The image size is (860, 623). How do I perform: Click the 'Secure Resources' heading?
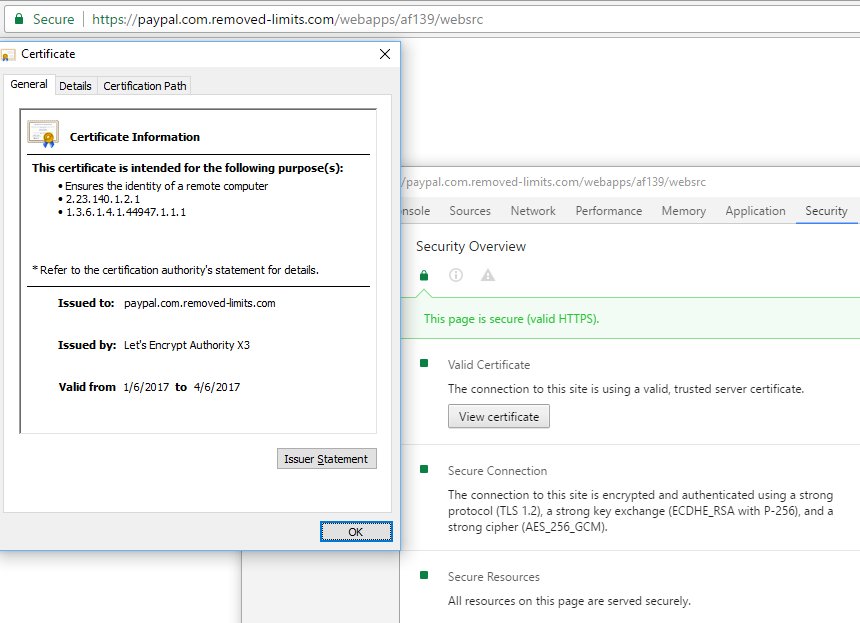(494, 576)
